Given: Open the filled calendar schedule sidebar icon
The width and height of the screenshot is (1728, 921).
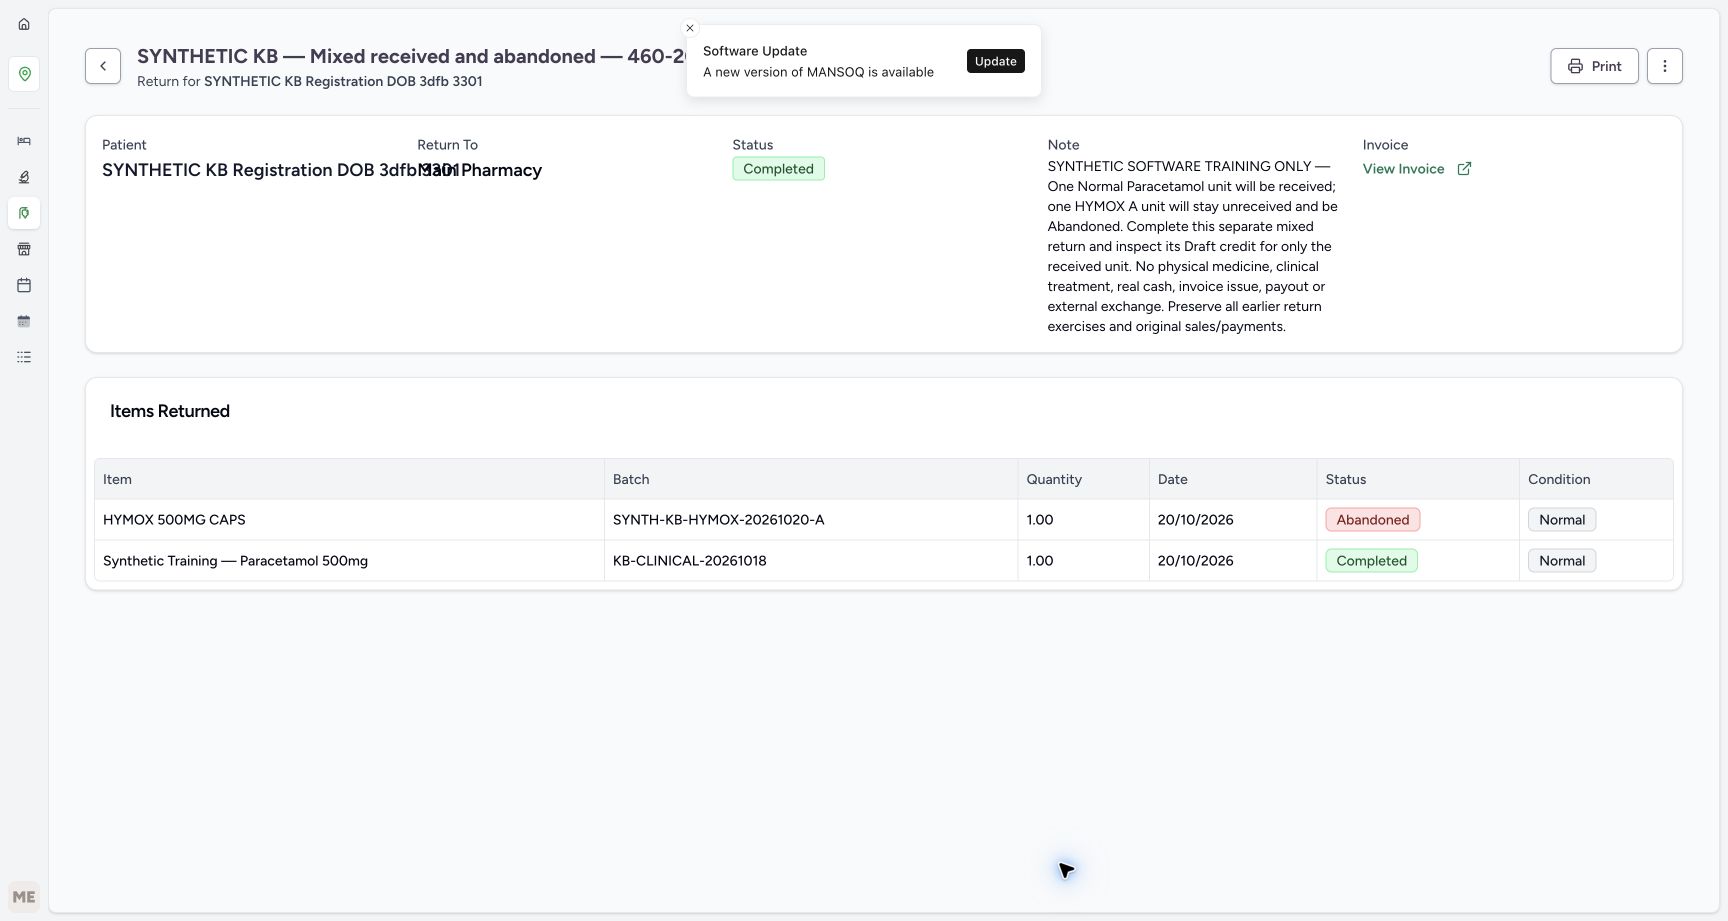Looking at the screenshot, I should pyautogui.click(x=24, y=321).
